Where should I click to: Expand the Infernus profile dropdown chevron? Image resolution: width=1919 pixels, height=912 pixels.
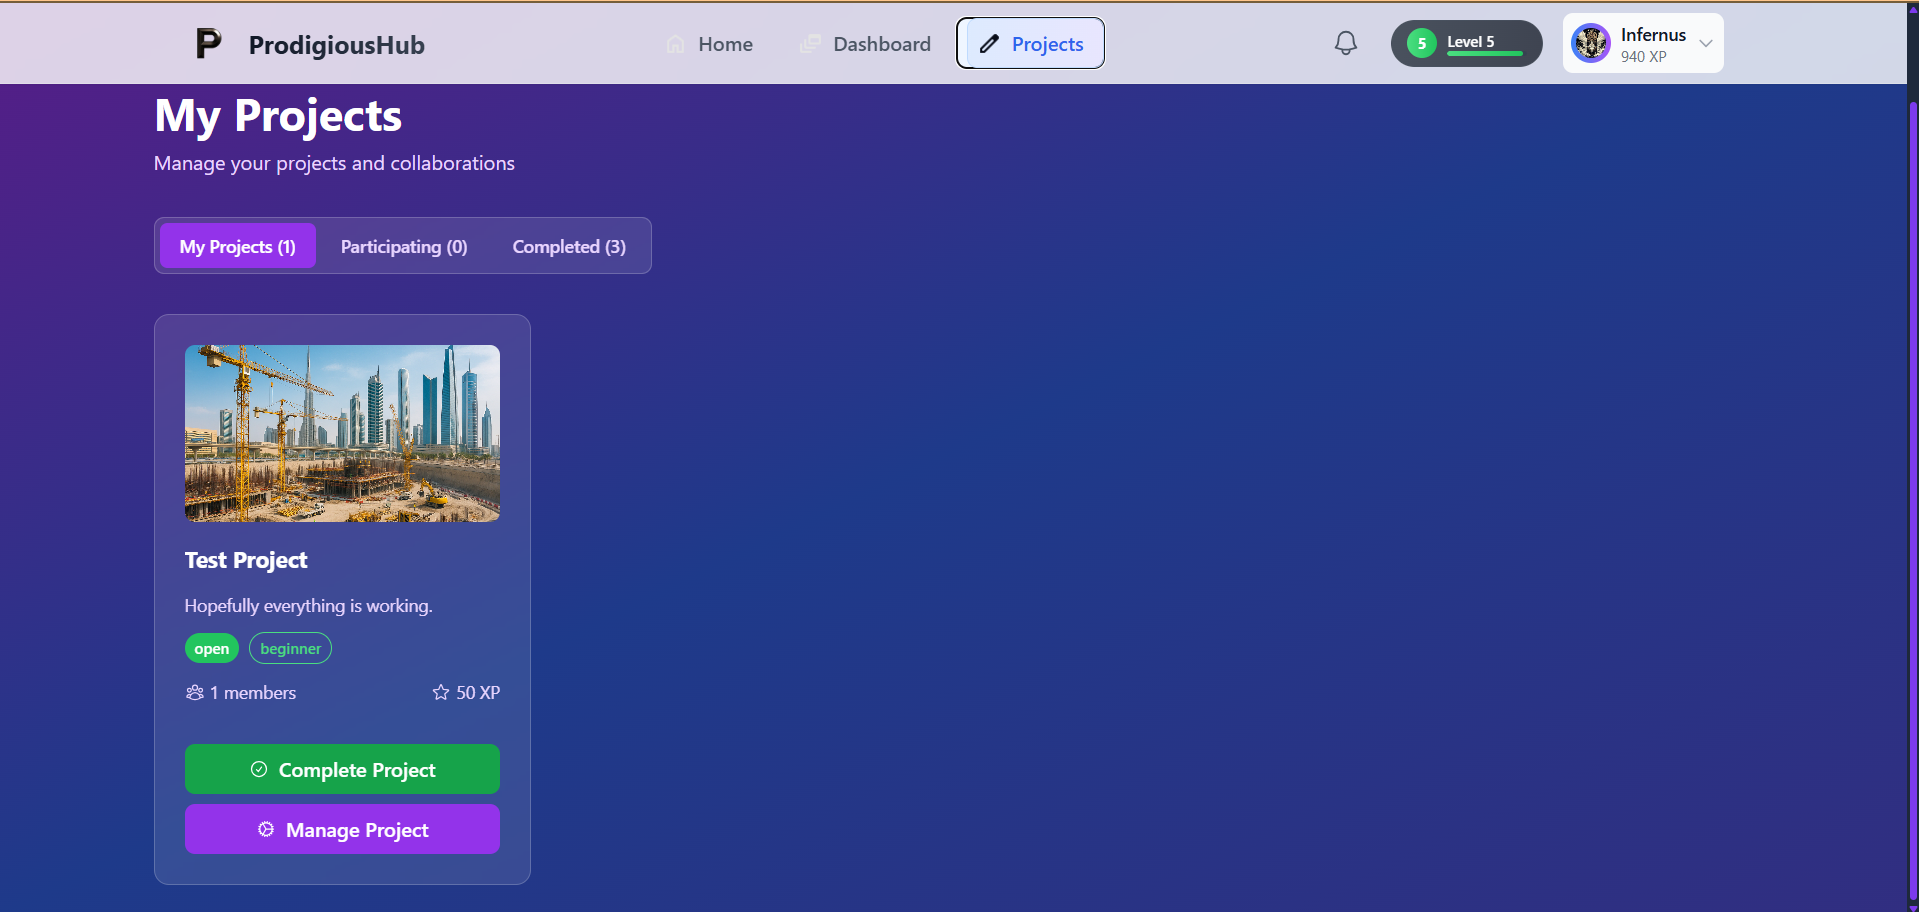click(1706, 43)
